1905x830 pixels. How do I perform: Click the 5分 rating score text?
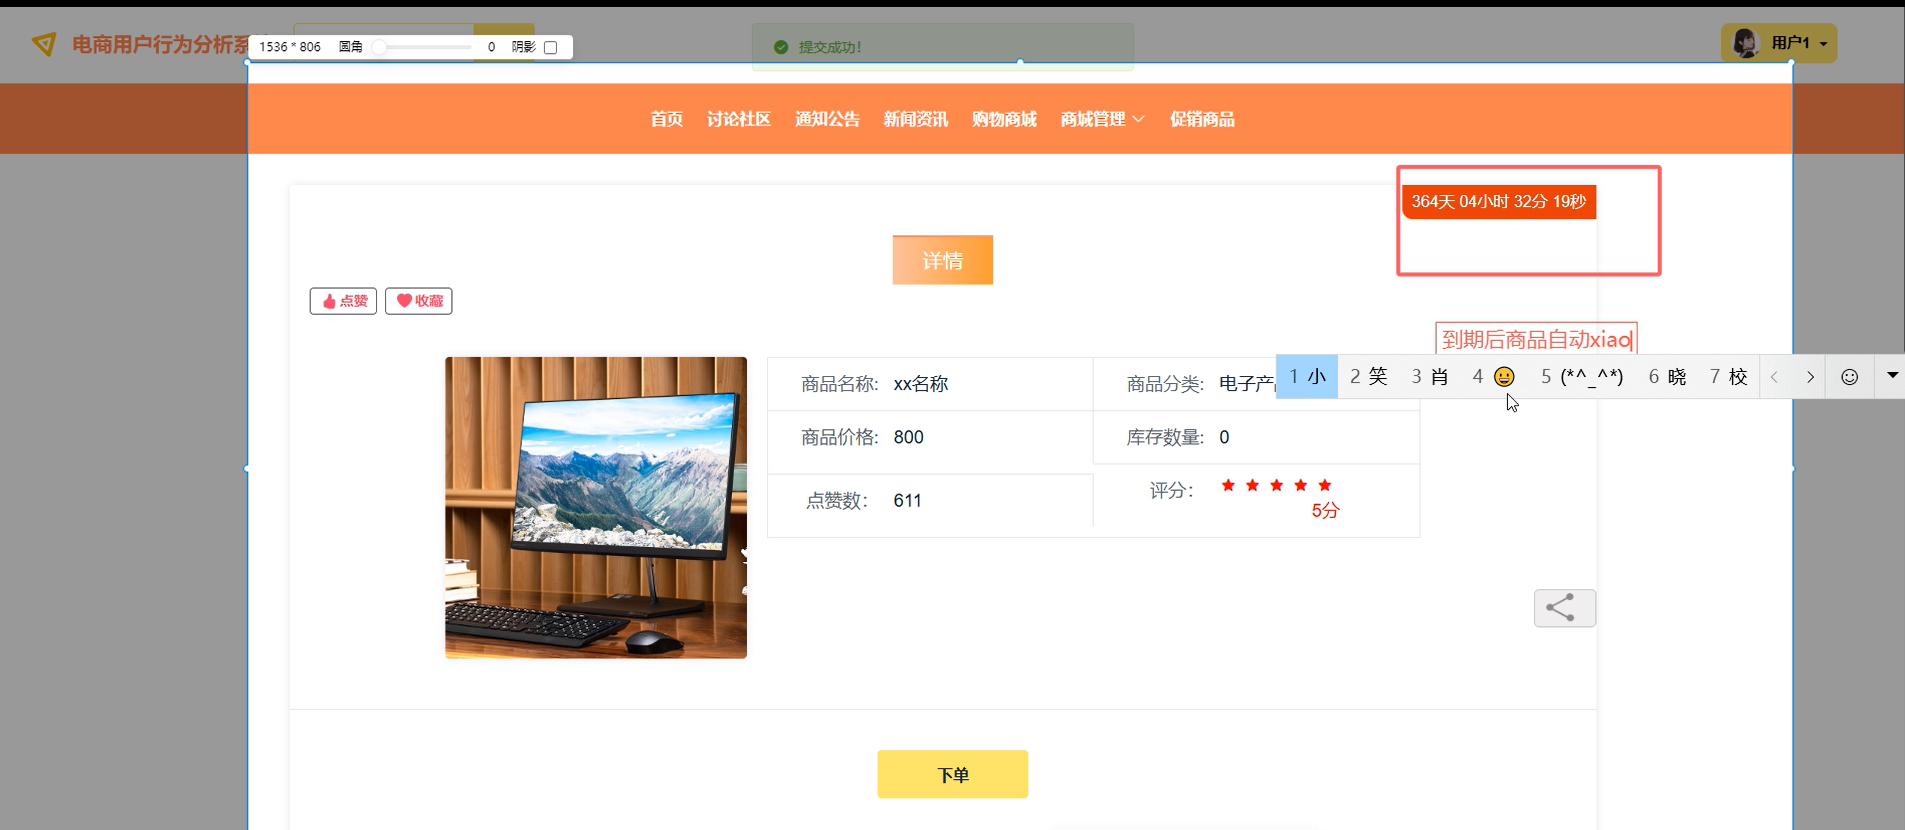[1325, 511]
